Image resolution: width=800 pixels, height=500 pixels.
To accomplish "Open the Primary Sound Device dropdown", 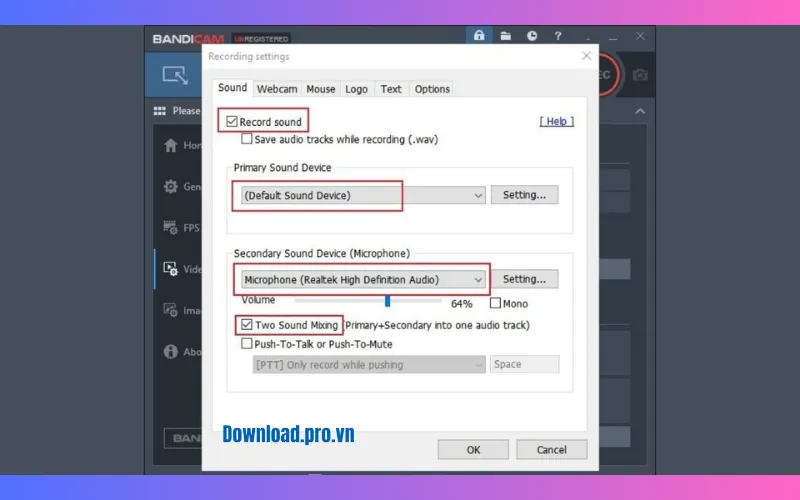I will tap(360, 196).
